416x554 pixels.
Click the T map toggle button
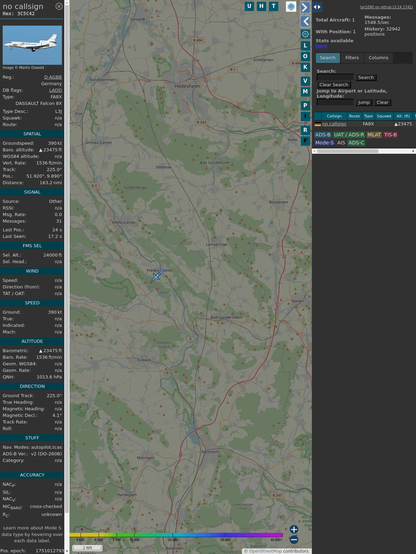pos(273,6)
